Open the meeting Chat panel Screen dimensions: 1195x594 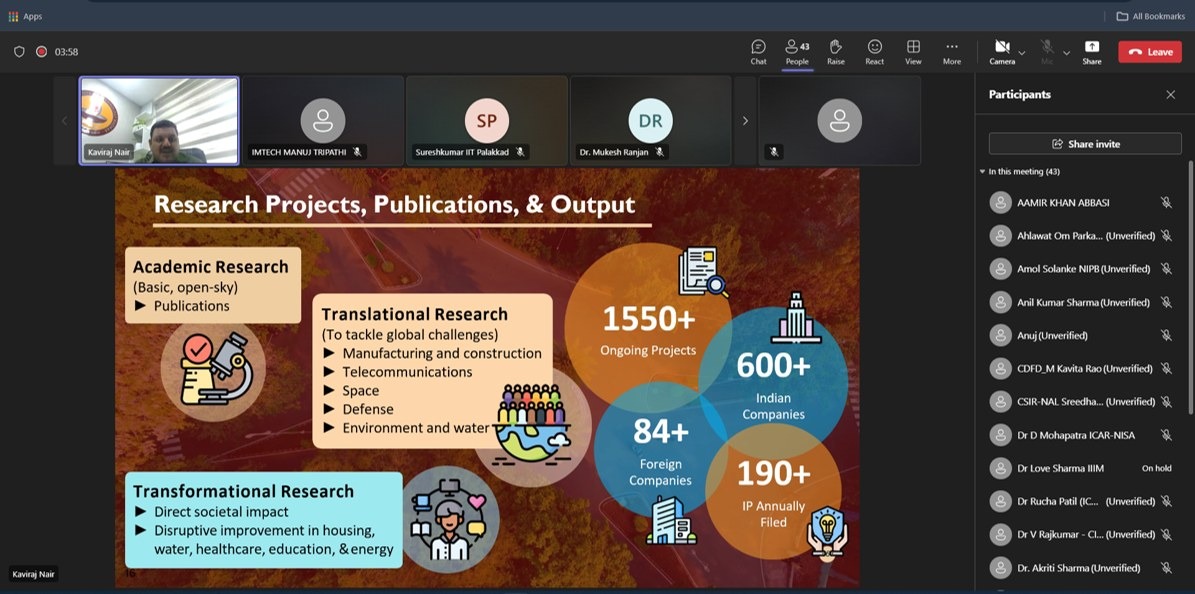click(x=758, y=52)
